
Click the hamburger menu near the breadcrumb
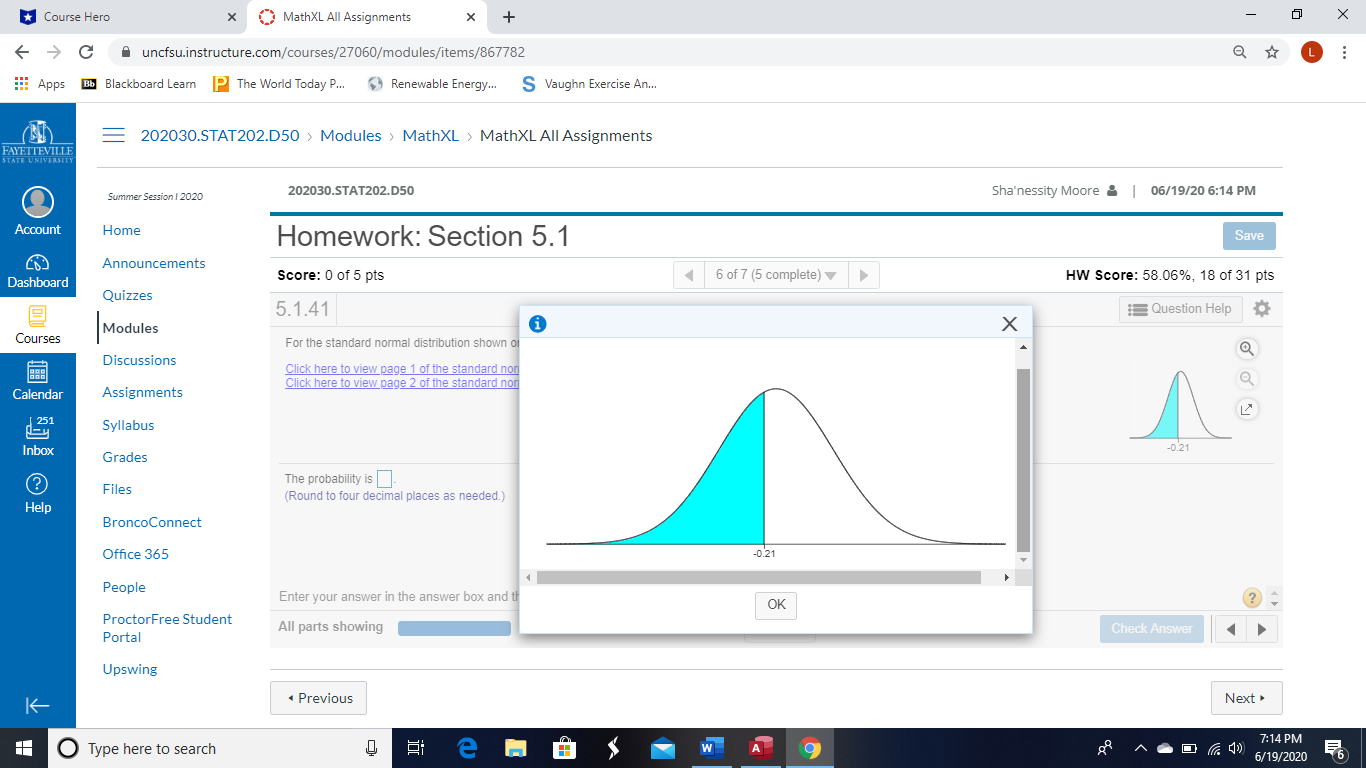point(113,134)
